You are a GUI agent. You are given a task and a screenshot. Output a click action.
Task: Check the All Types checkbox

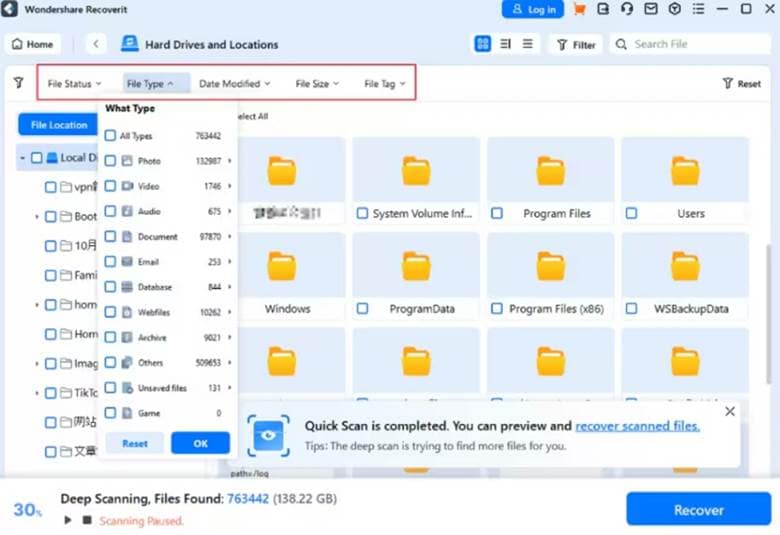coord(110,135)
